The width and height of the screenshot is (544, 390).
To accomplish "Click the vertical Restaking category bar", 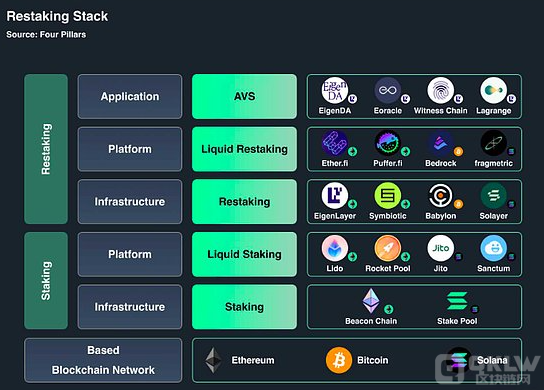I will click(x=46, y=149).
